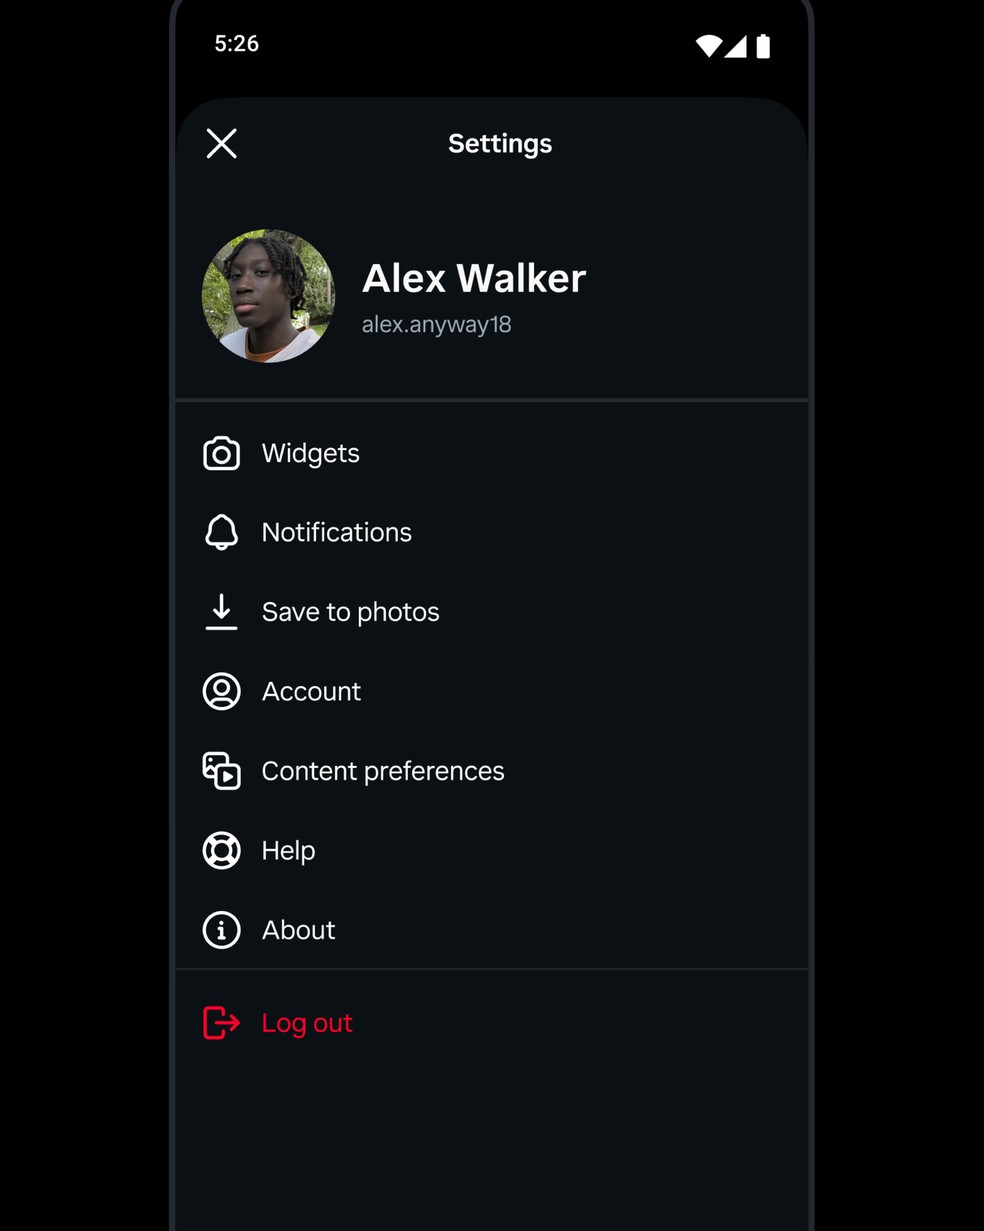The image size is (984, 1231).
Task: Tap the Help lifebuoy icon
Action: 222,851
